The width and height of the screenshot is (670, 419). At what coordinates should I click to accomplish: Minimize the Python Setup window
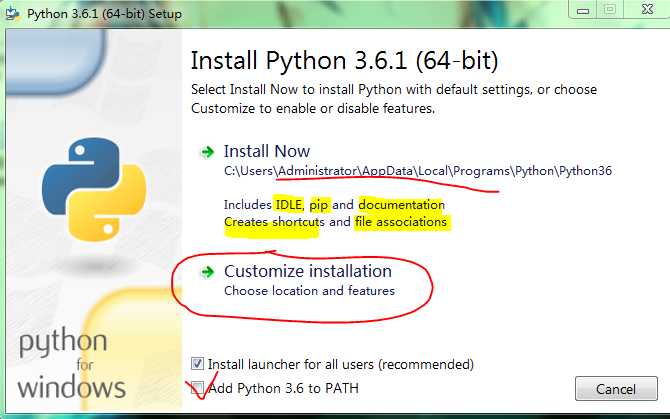[x=583, y=10]
